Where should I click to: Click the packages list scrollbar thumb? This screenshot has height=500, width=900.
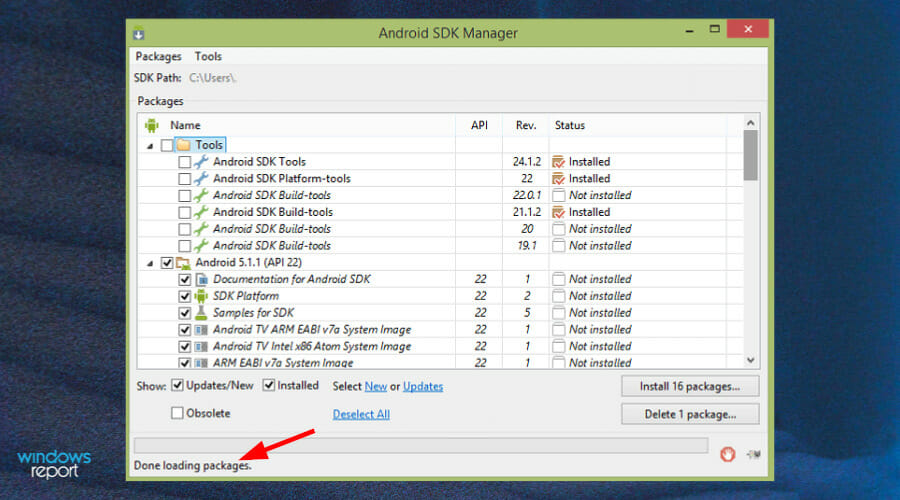(x=750, y=155)
